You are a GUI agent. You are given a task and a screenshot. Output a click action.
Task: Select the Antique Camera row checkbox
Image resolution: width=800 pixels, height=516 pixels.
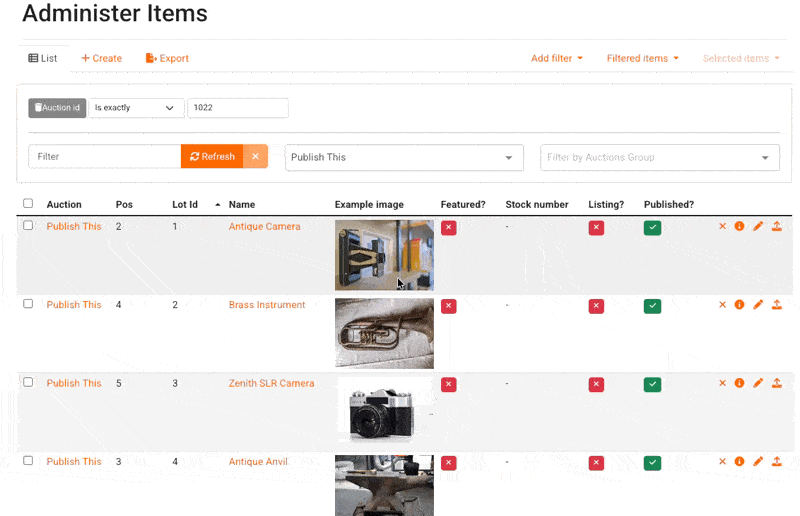[x=28, y=226]
